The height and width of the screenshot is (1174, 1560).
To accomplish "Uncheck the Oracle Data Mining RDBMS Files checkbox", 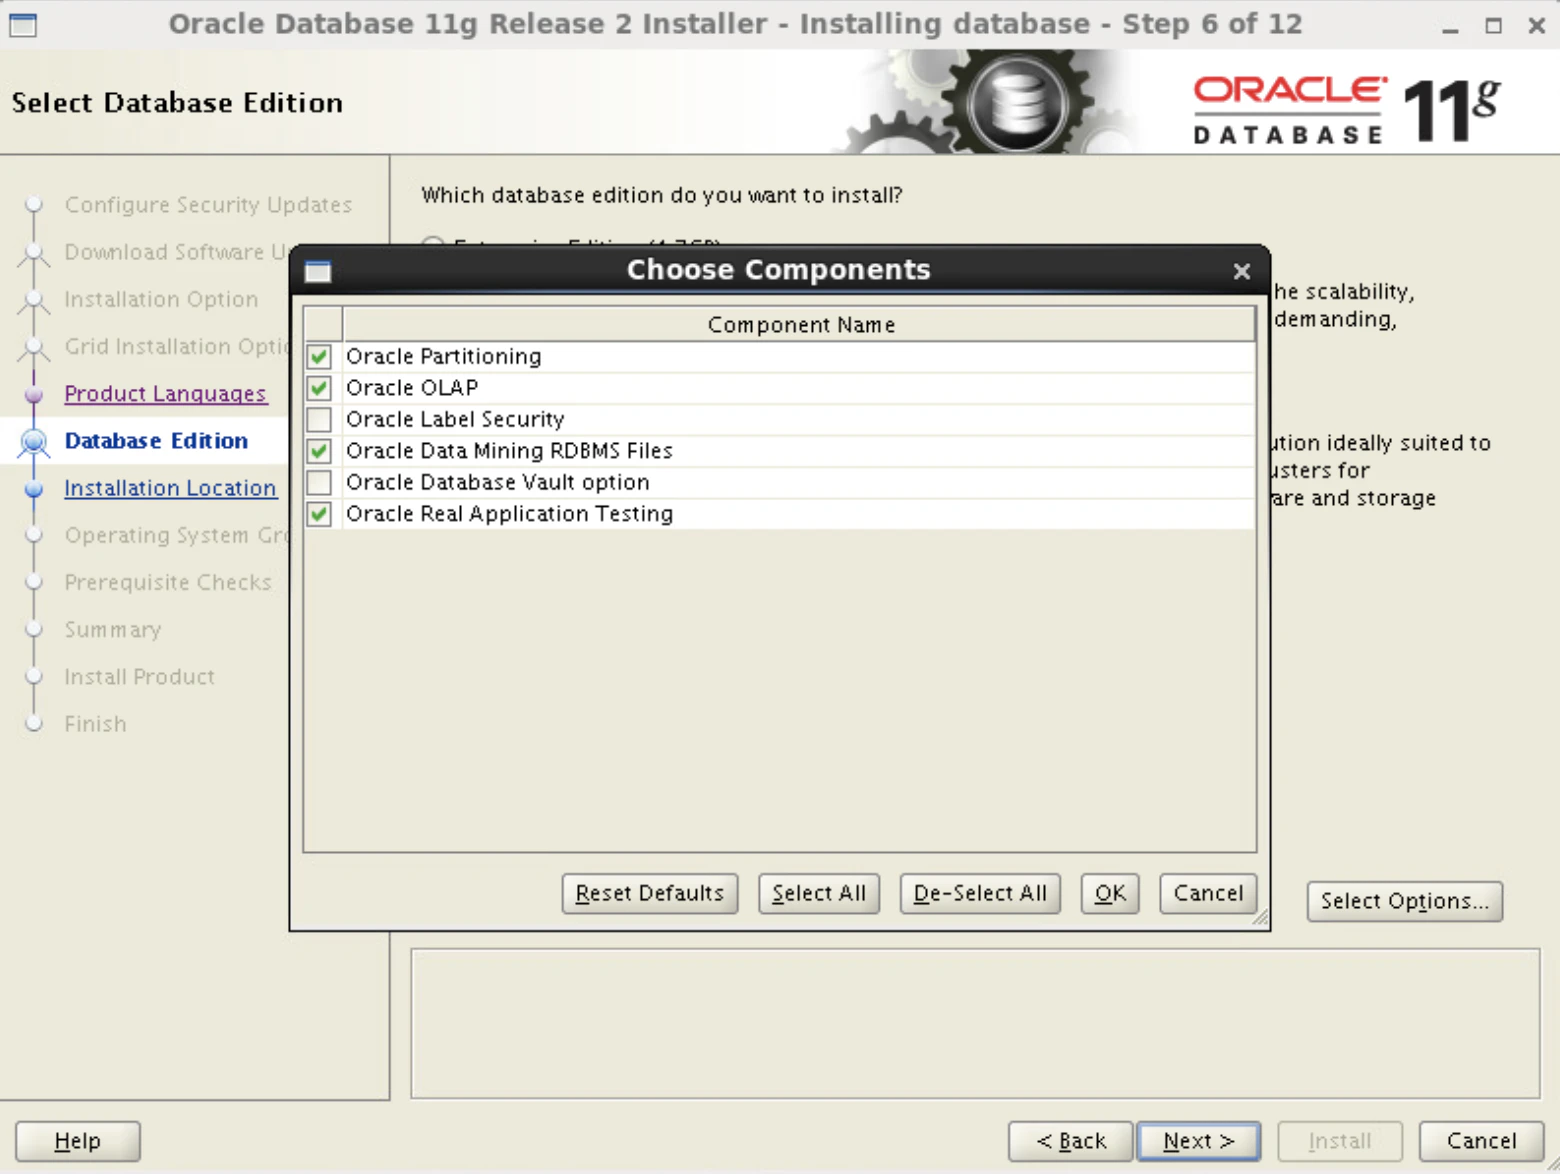I will [319, 451].
